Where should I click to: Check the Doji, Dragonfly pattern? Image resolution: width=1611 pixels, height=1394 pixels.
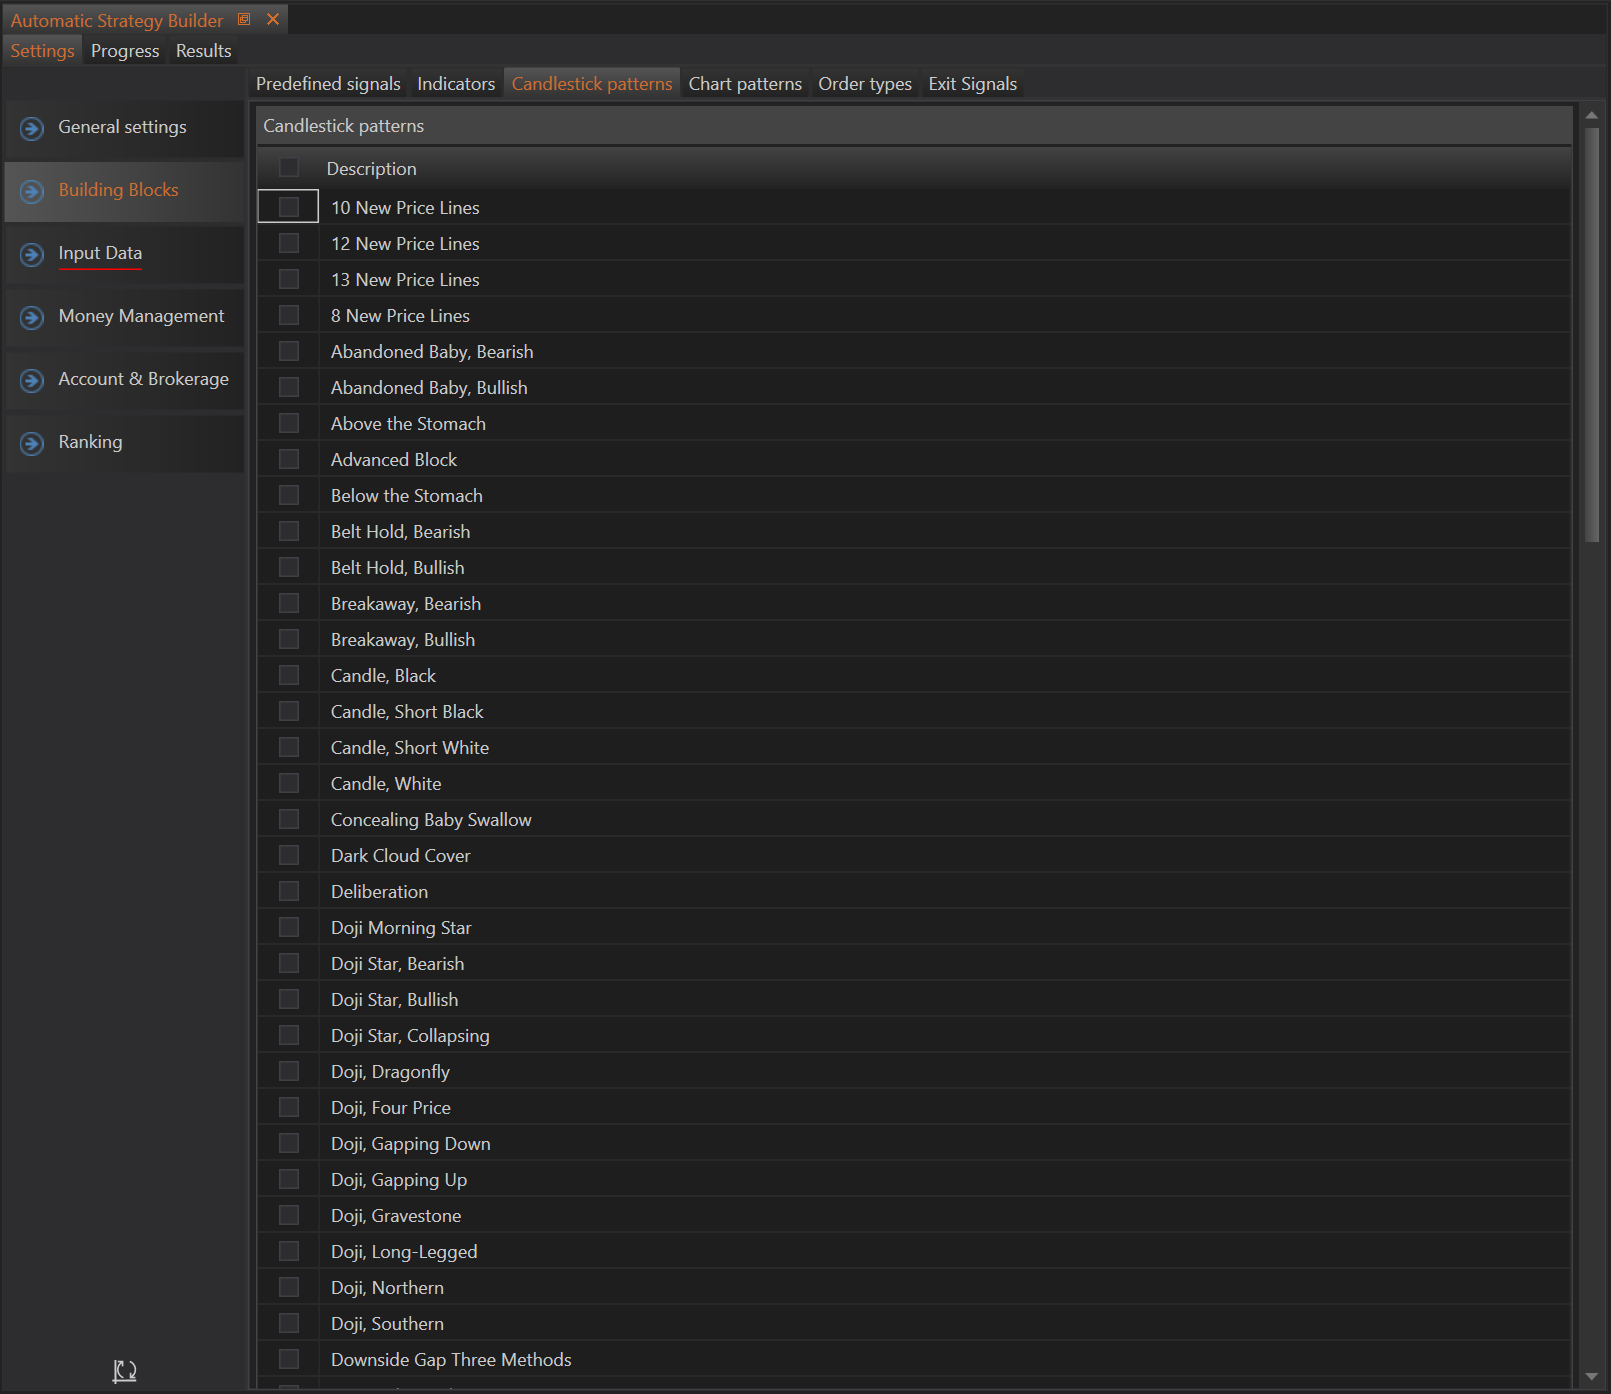(289, 1071)
